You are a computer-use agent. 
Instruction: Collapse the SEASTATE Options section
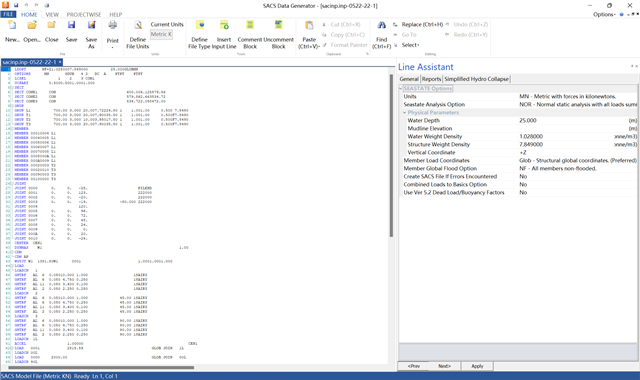coord(401,88)
